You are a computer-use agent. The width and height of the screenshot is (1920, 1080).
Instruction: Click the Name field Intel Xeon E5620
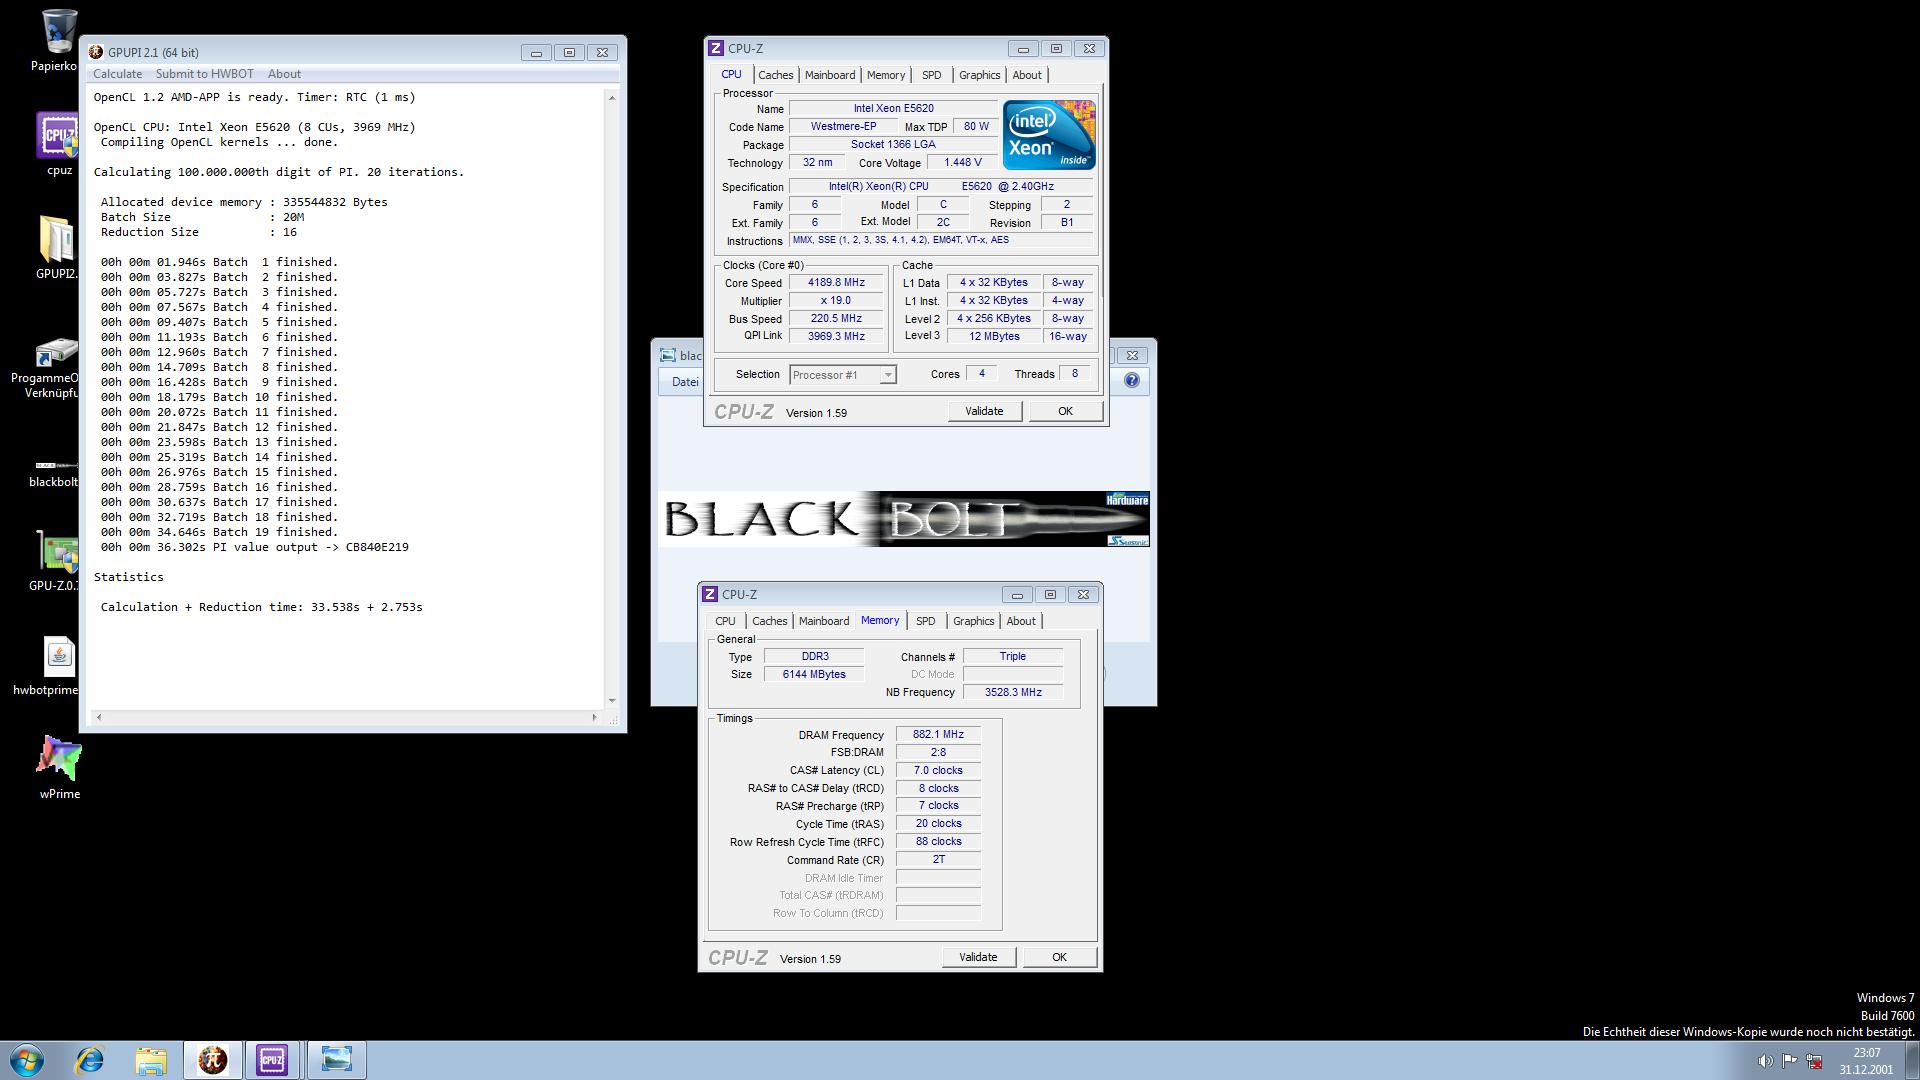point(893,108)
